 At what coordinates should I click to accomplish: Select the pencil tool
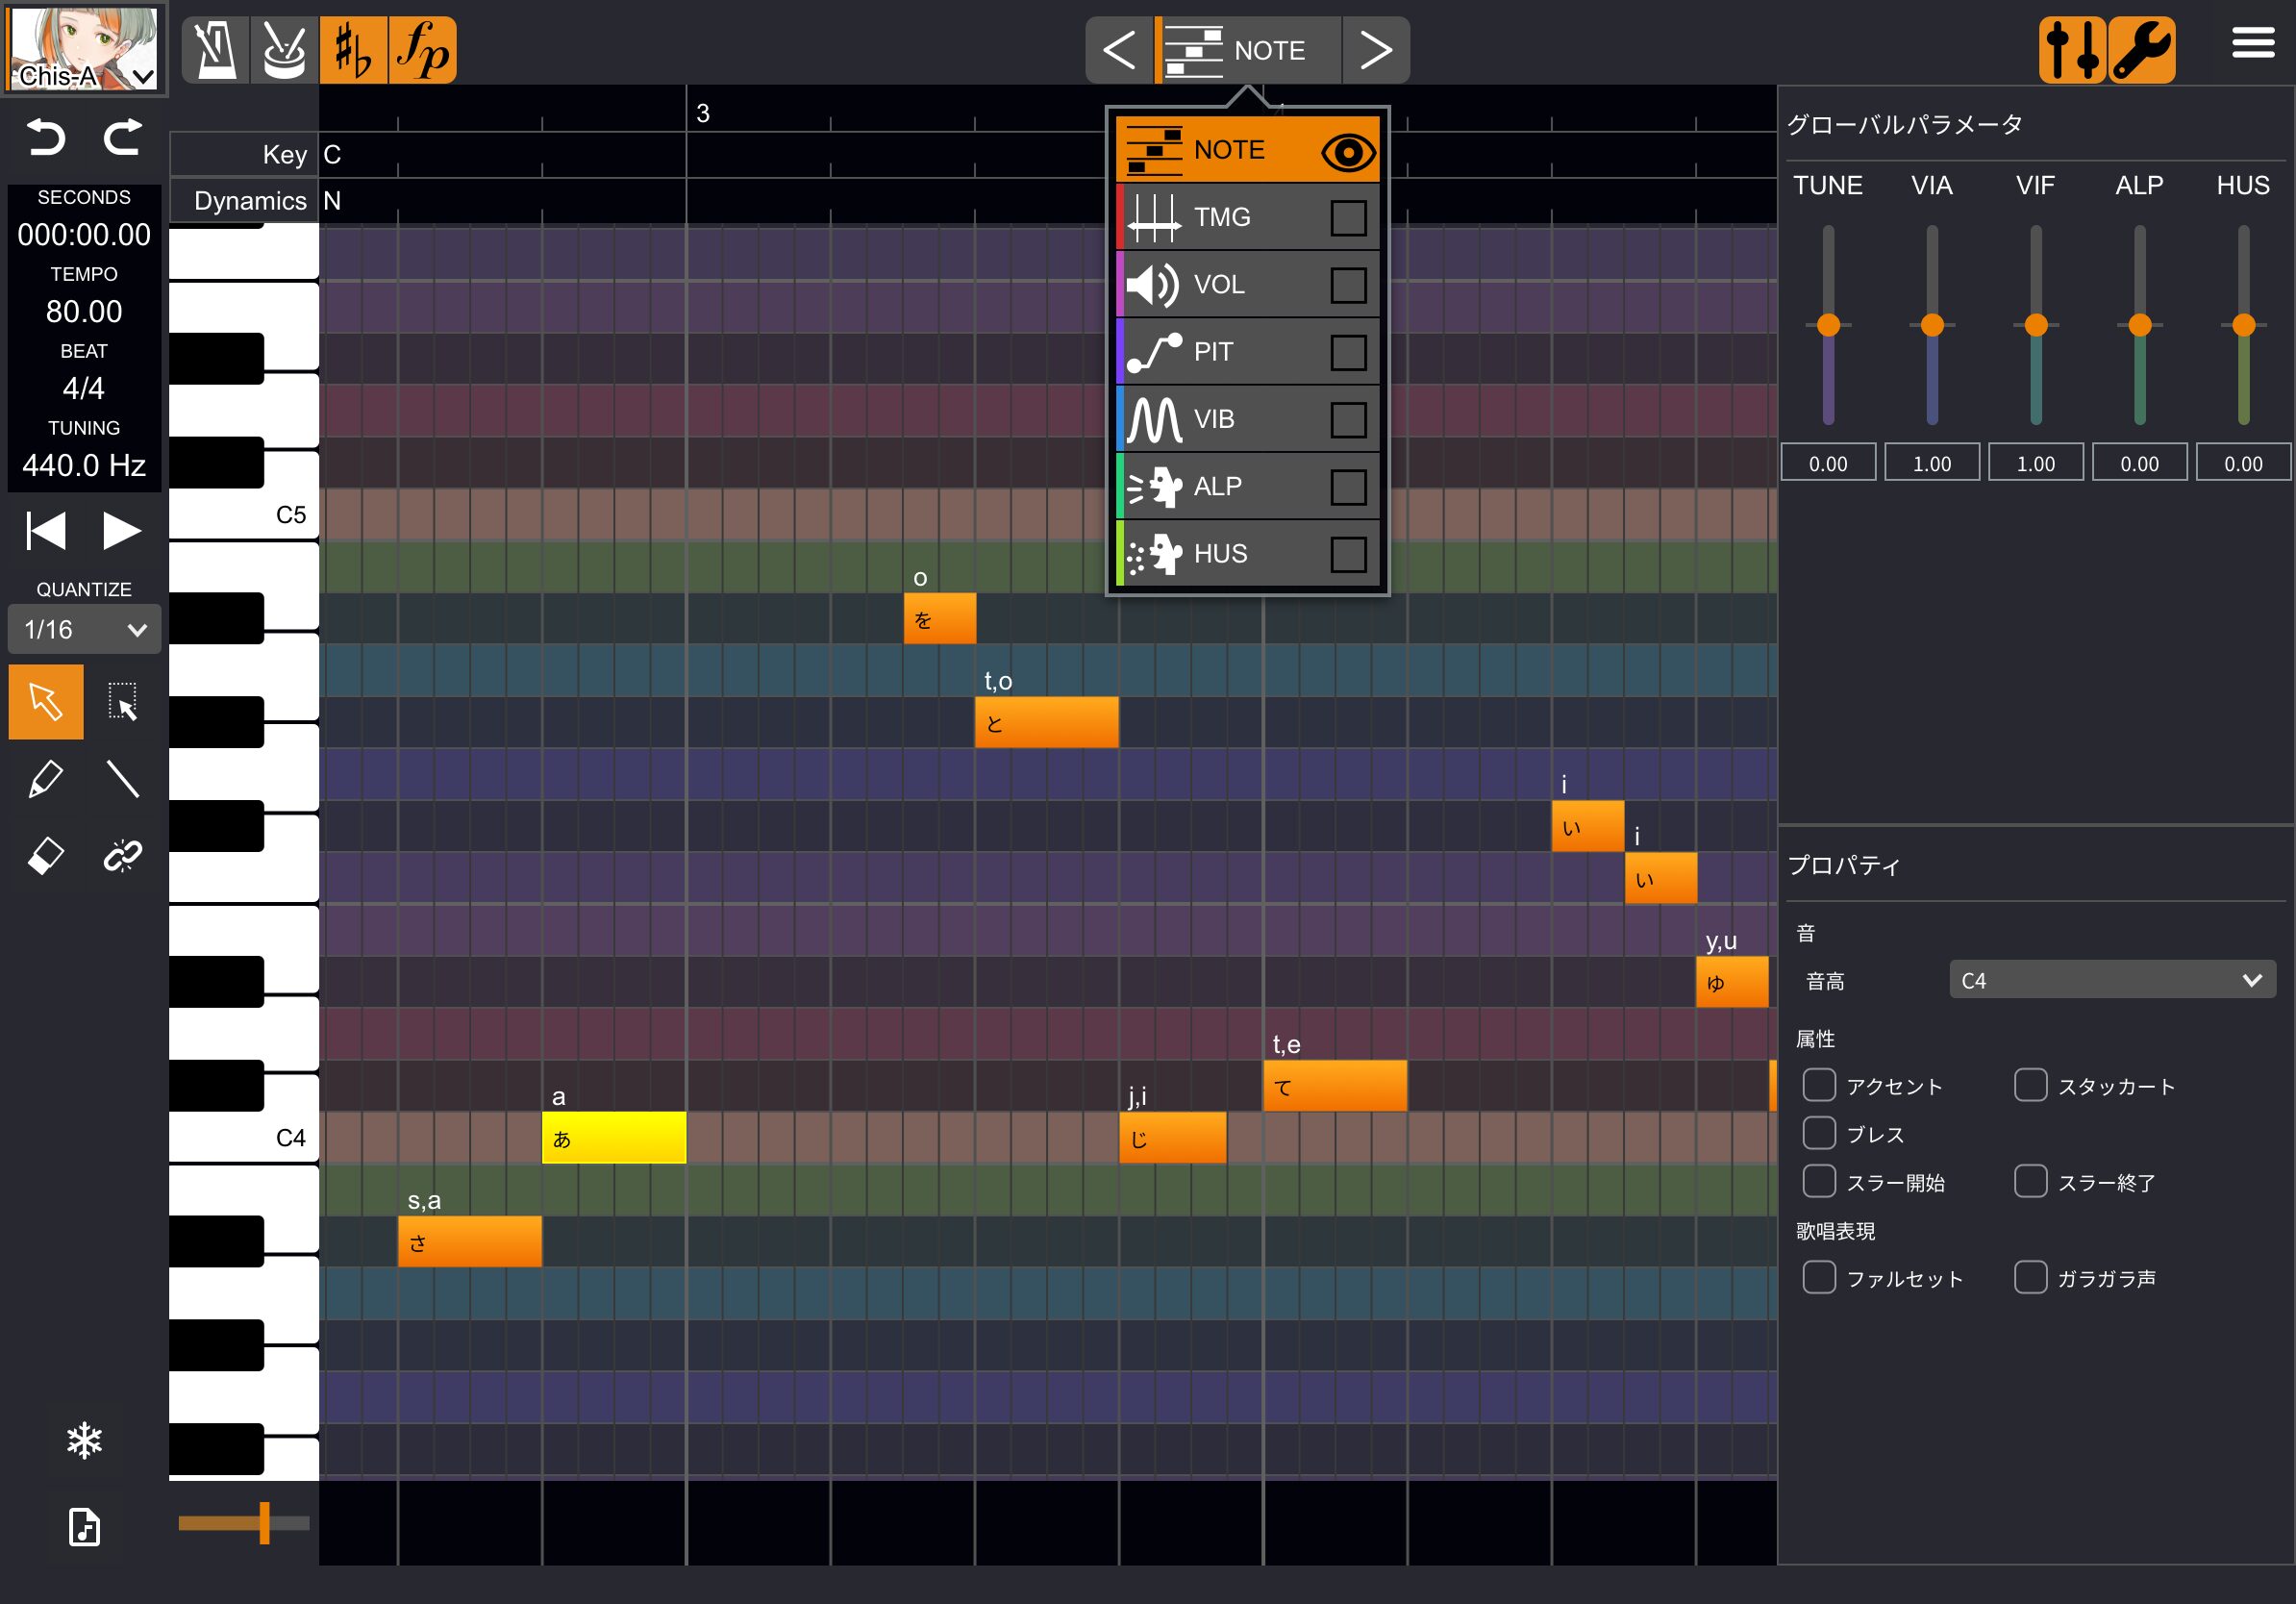46,779
